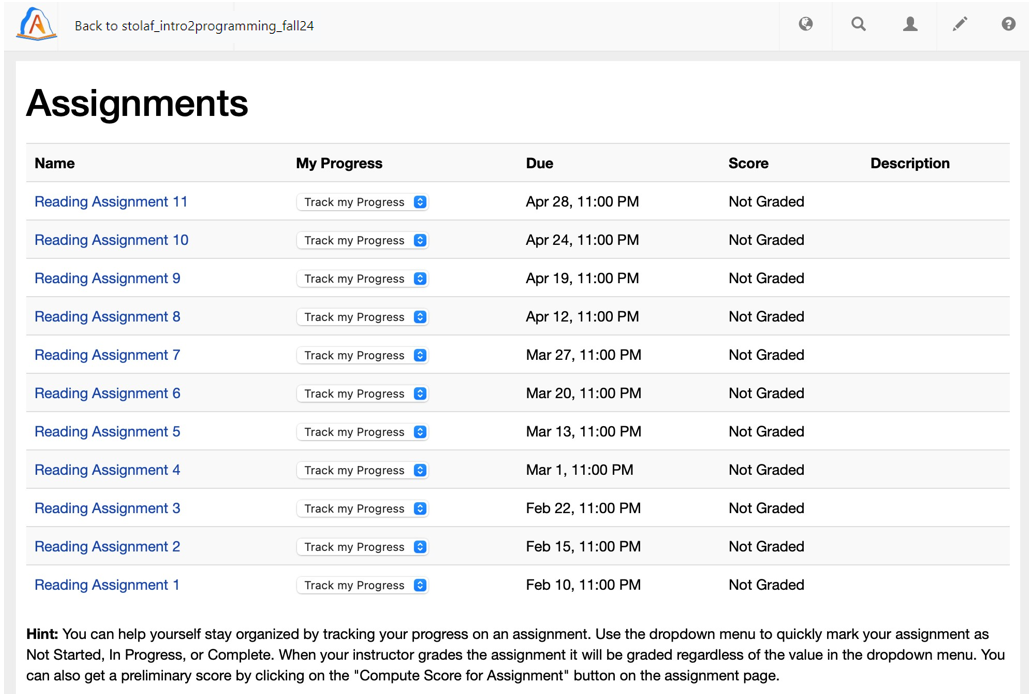Click blue arrow stepper for Reading Assignment 1
Image resolution: width=1029 pixels, height=694 pixels.
click(420, 585)
